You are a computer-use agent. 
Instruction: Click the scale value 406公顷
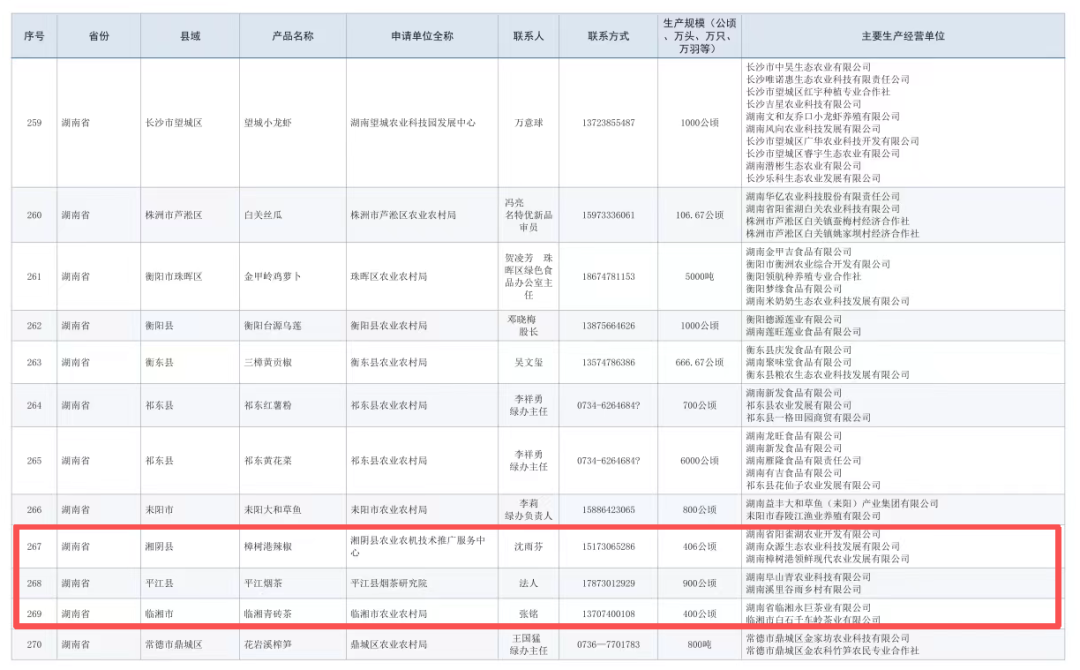tap(699, 546)
